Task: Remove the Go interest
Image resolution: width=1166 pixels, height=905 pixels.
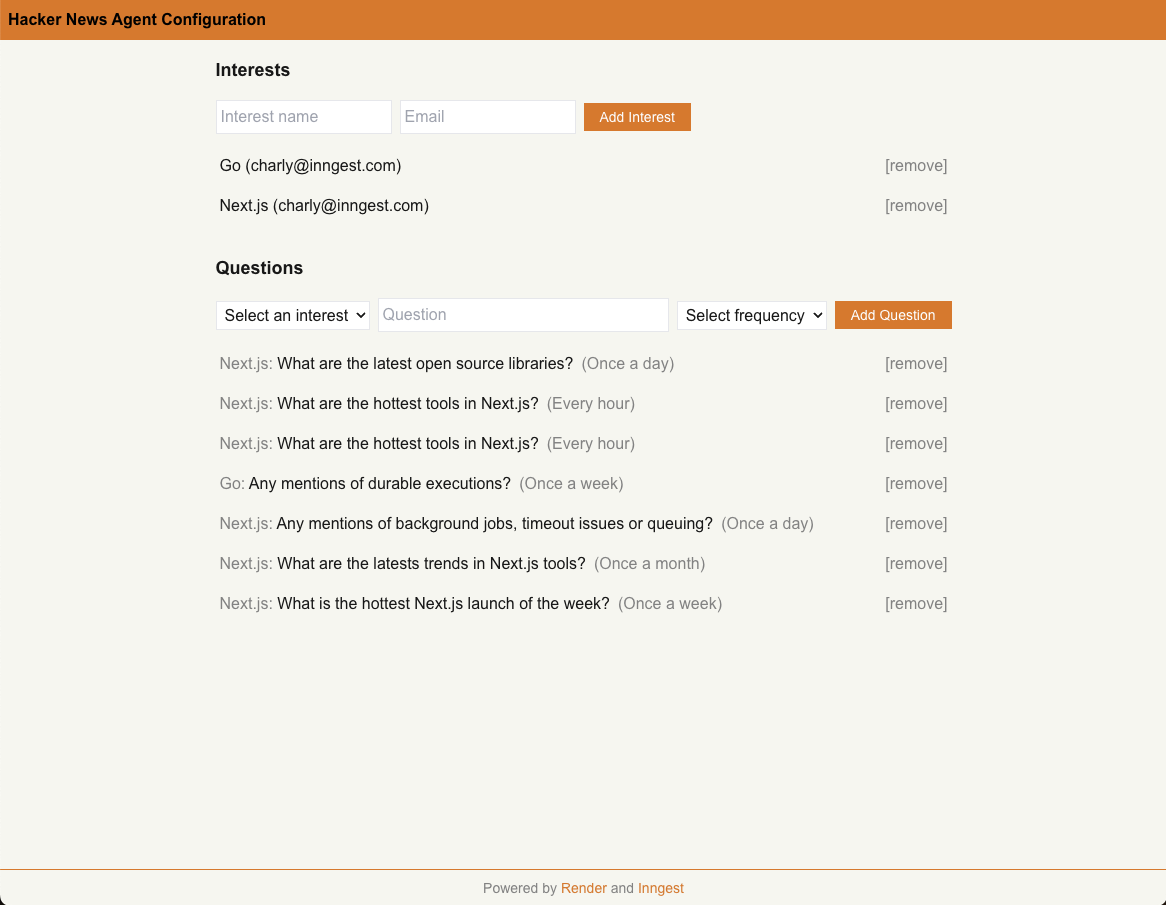Action: tap(916, 166)
